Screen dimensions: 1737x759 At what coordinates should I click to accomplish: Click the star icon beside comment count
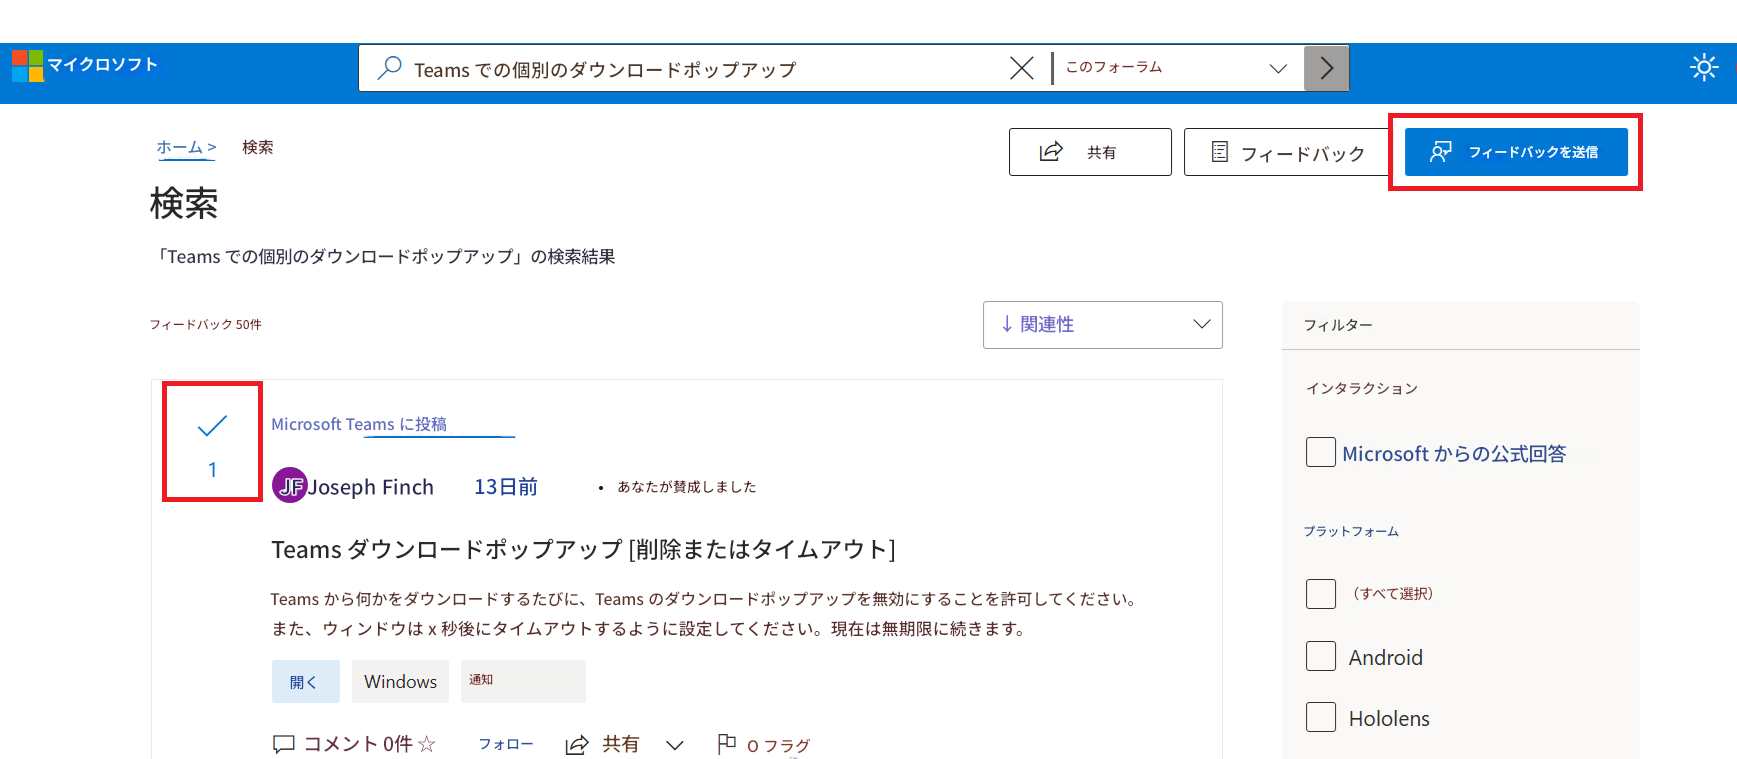[x=427, y=744]
